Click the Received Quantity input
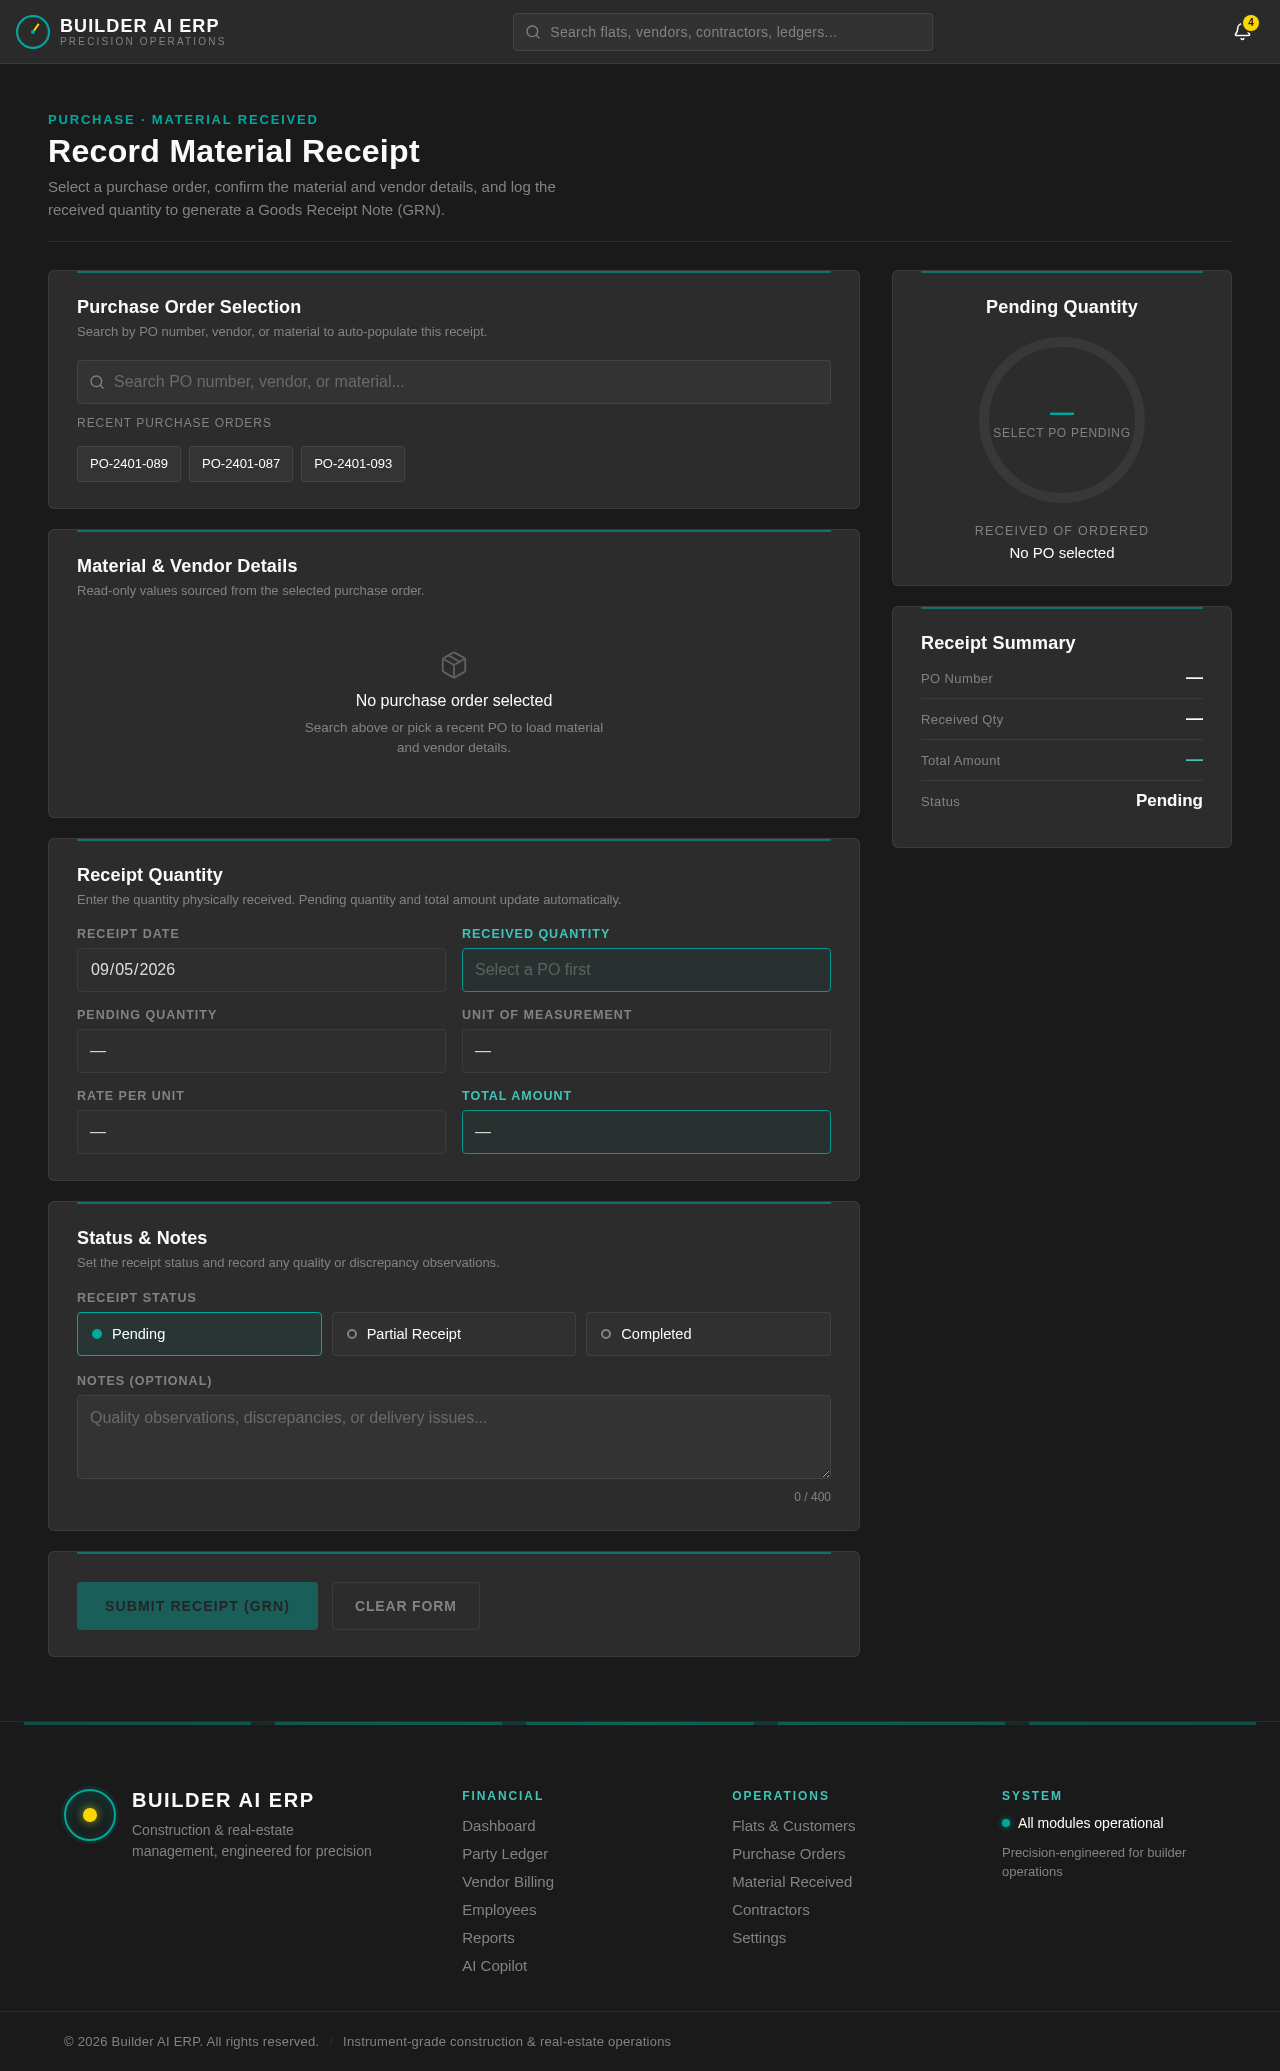Viewport: 1280px width, 2071px height. click(646, 970)
